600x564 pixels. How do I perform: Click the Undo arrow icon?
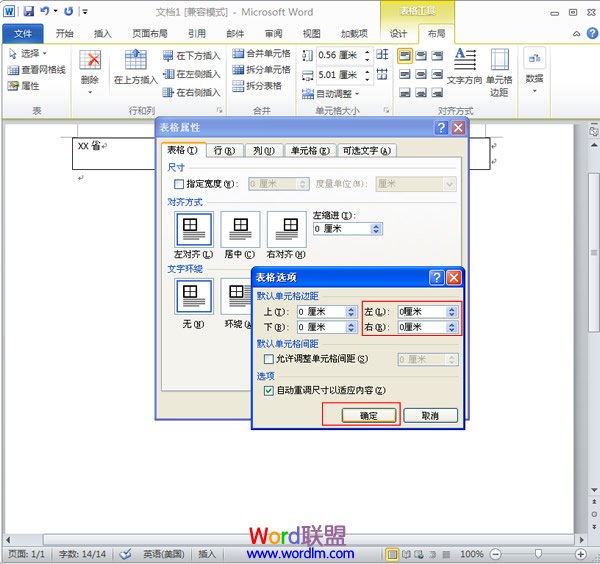(45, 11)
